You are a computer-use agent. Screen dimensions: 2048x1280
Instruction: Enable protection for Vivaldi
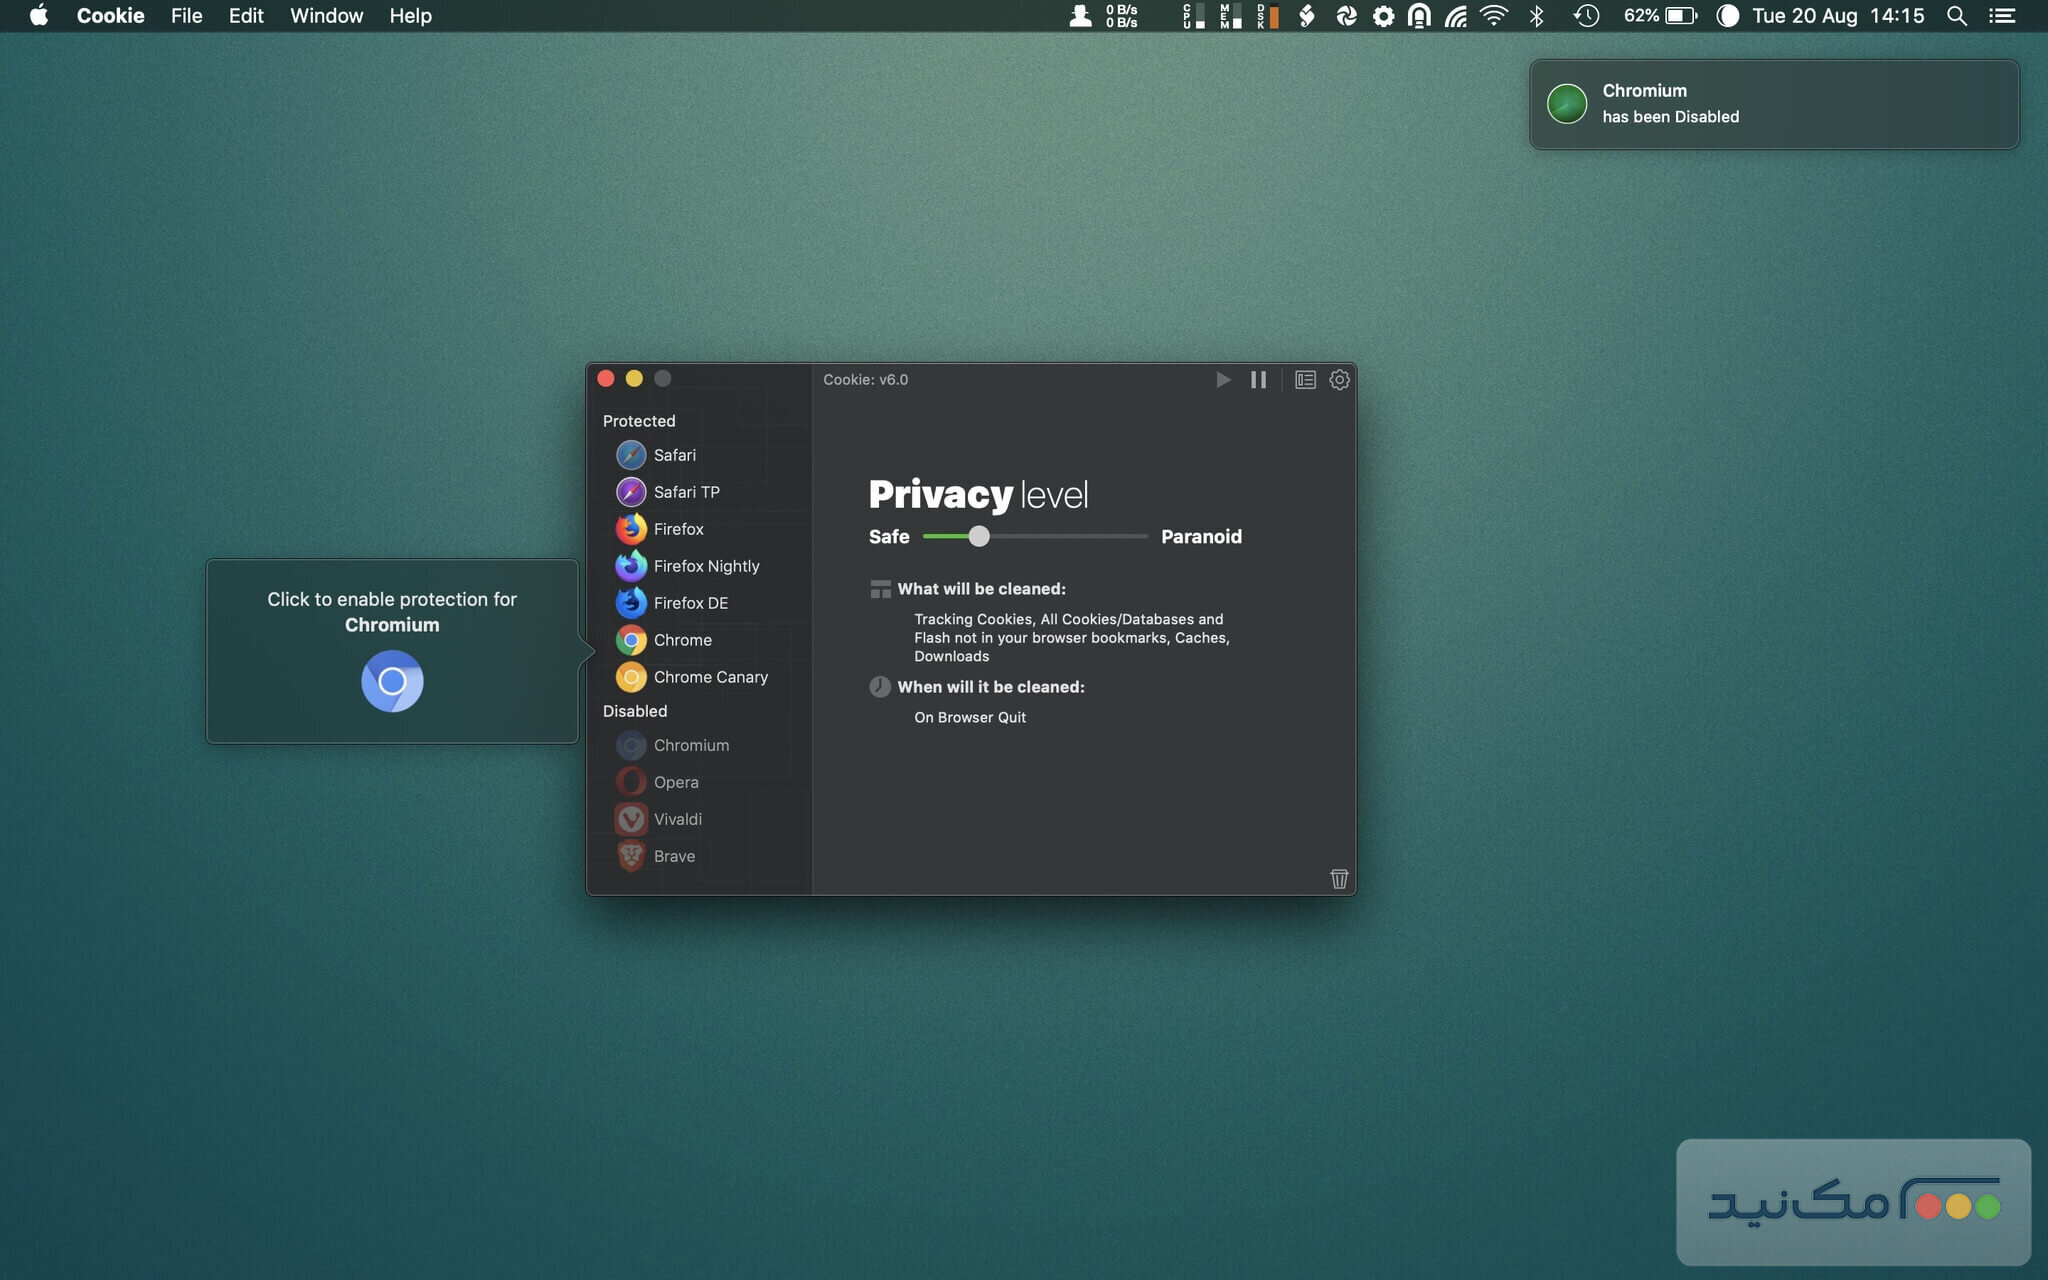click(677, 819)
